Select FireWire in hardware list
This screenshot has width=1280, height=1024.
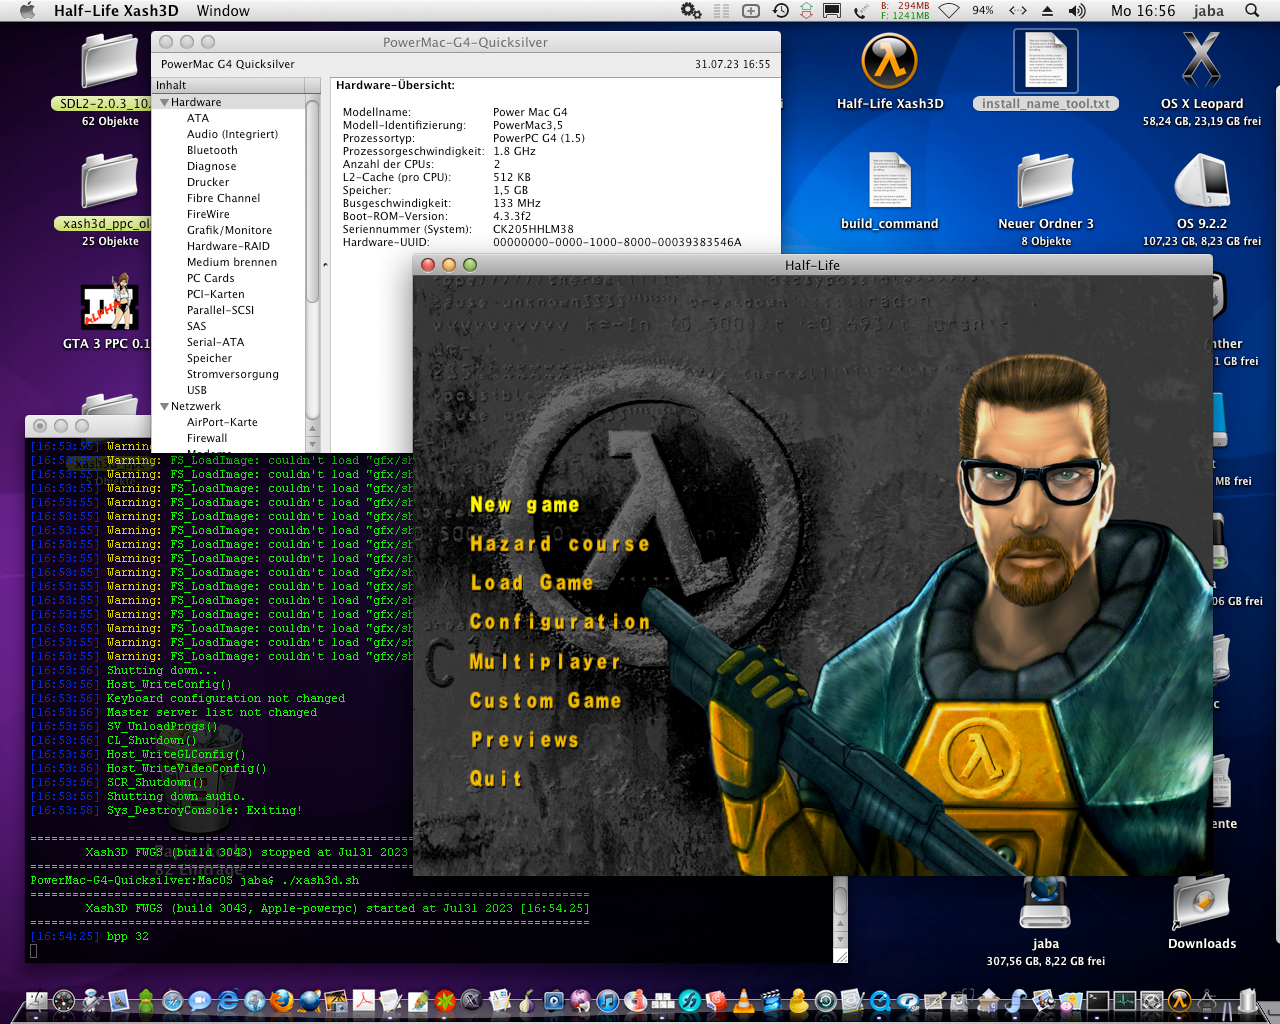click(208, 214)
